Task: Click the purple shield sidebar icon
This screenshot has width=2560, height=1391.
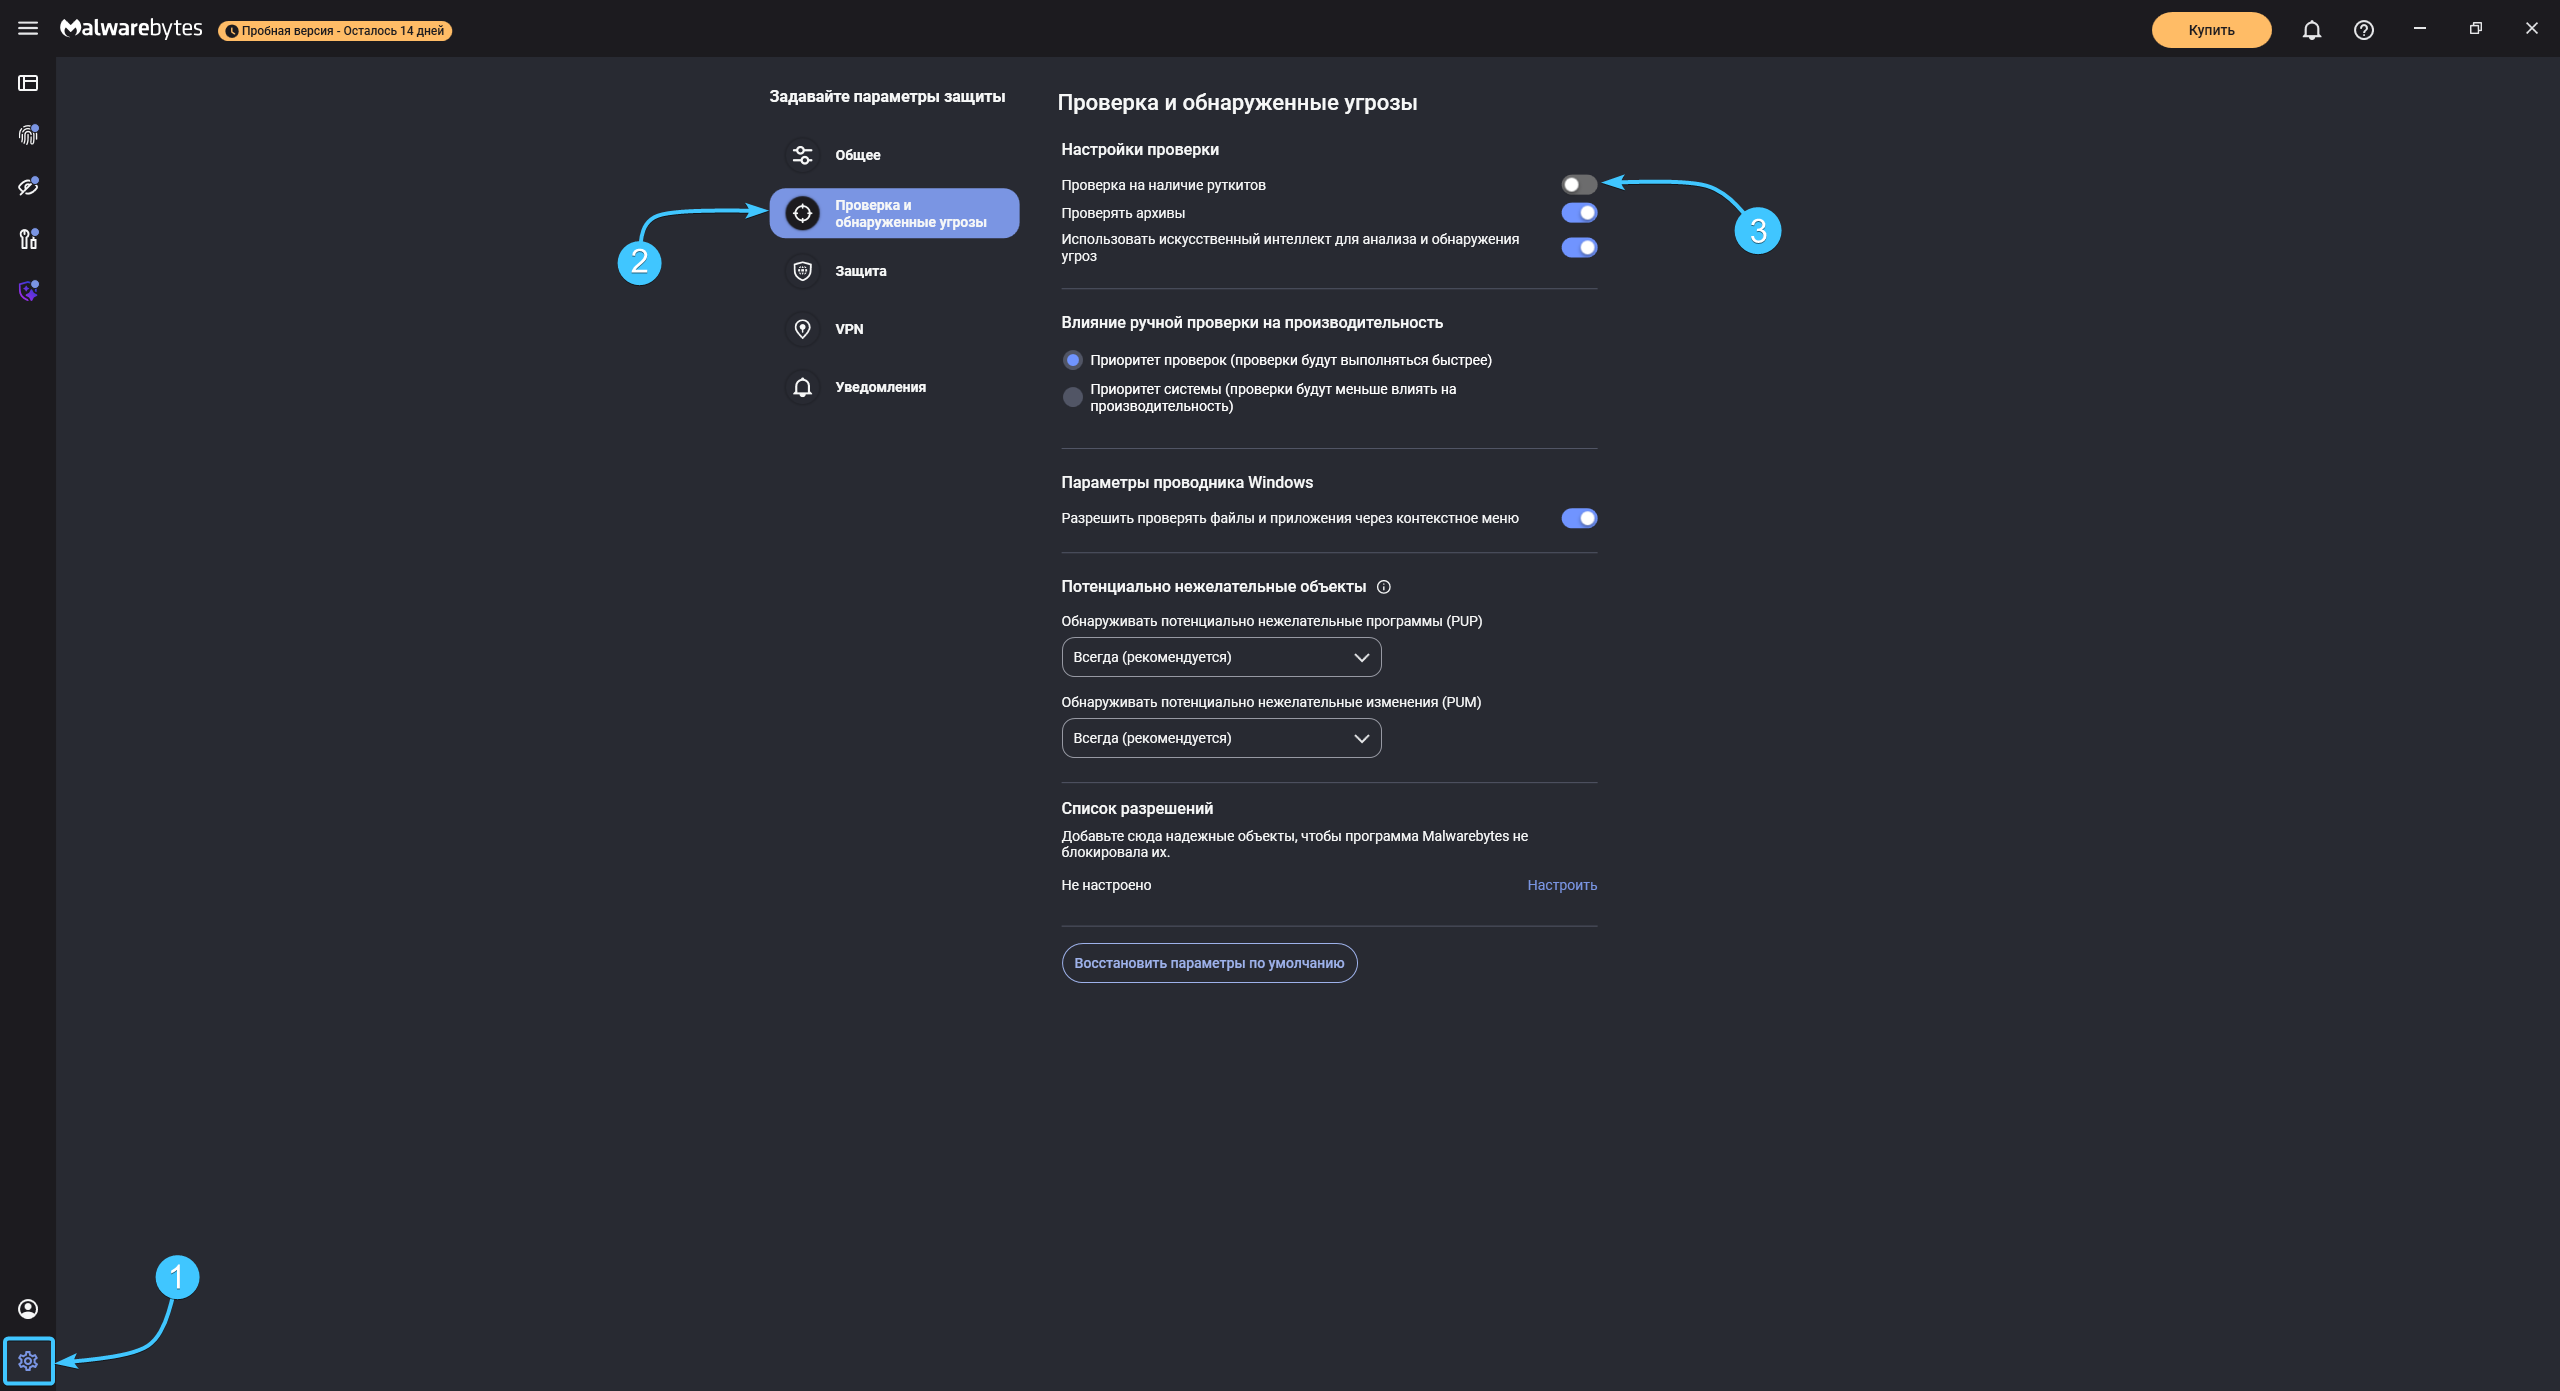Action: click(x=28, y=291)
